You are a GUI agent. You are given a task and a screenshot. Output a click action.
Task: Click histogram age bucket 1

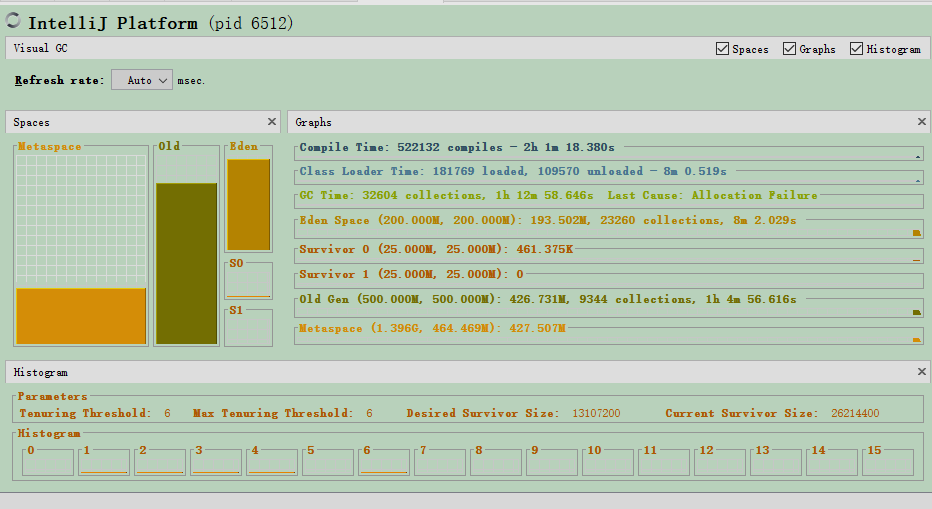pyautogui.click(x=104, y=461)
